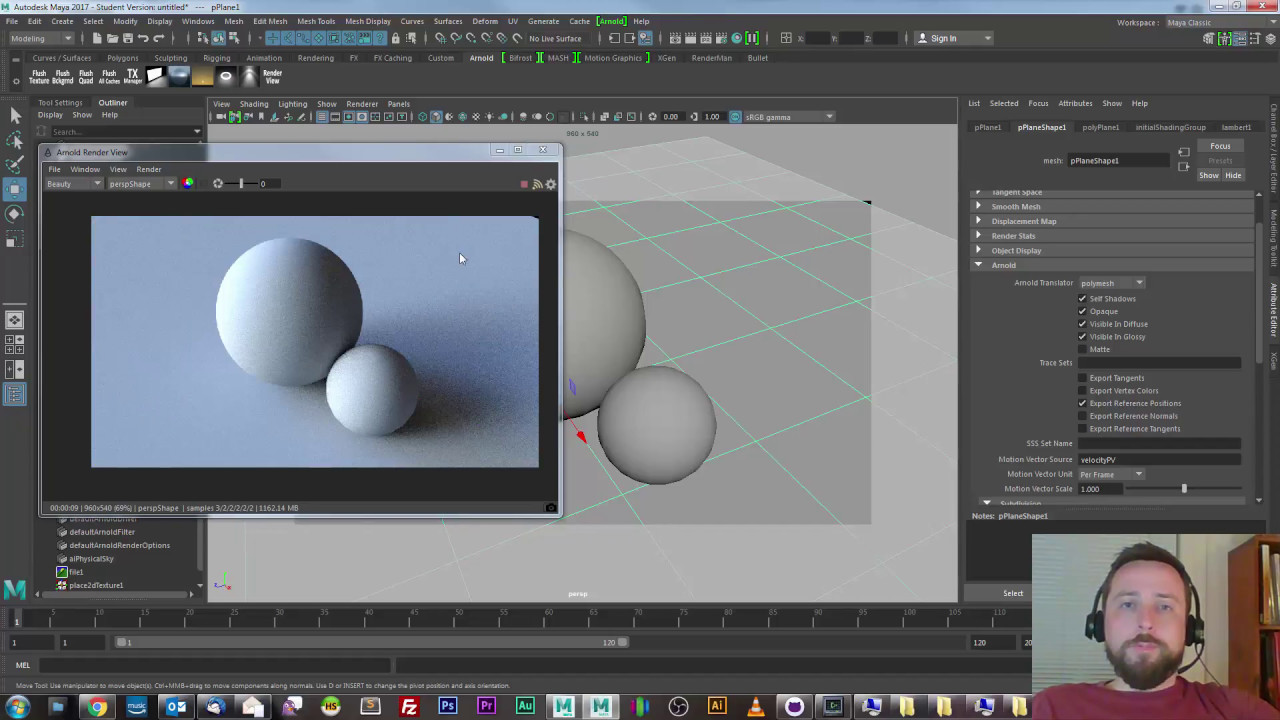Open Photoshop from the taskbar
1280x720 pixels.
coord(447,707)
